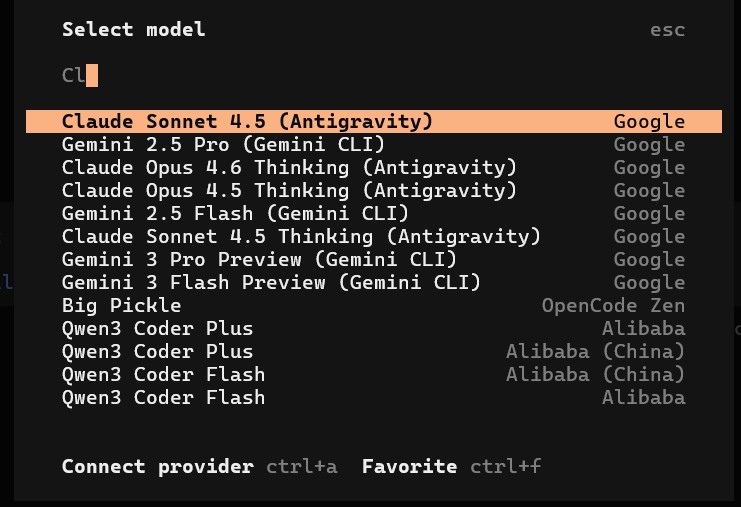Choose Qwen3 Coder Flash from Alibaba

tap(164, 397)
